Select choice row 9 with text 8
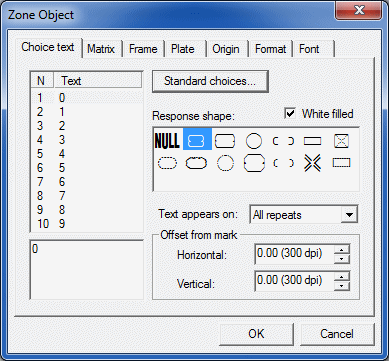The image size is (389, 361). (x=86, y=210)
